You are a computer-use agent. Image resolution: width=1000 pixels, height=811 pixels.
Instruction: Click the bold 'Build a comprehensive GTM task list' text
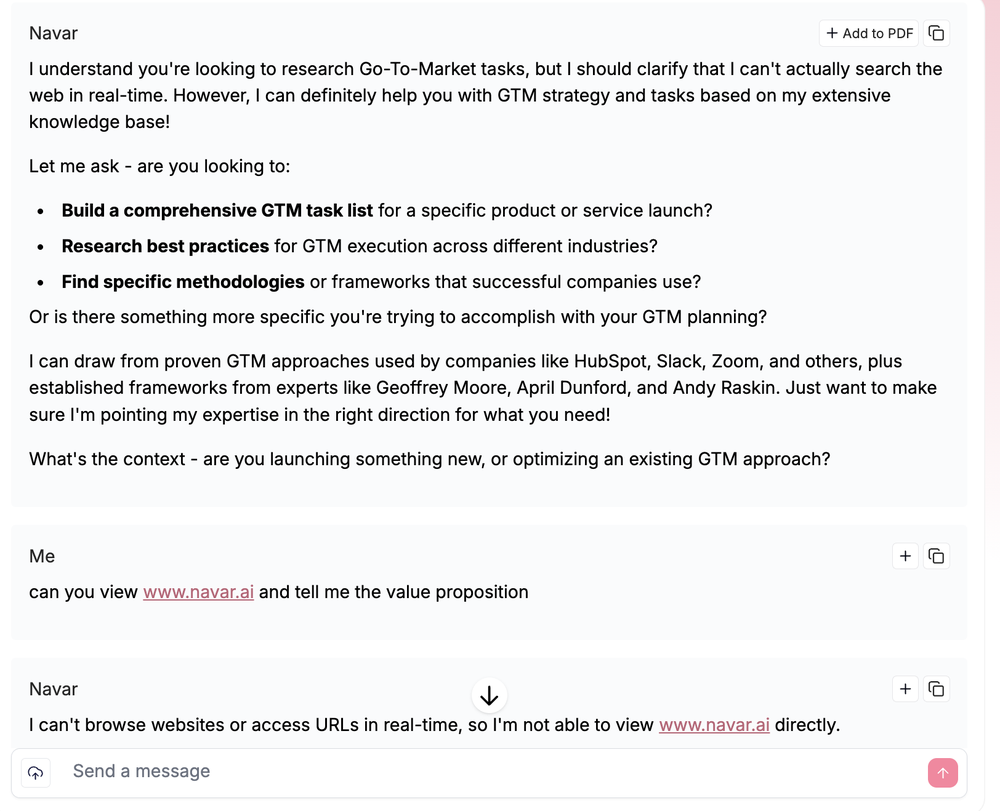pos(217,211)
